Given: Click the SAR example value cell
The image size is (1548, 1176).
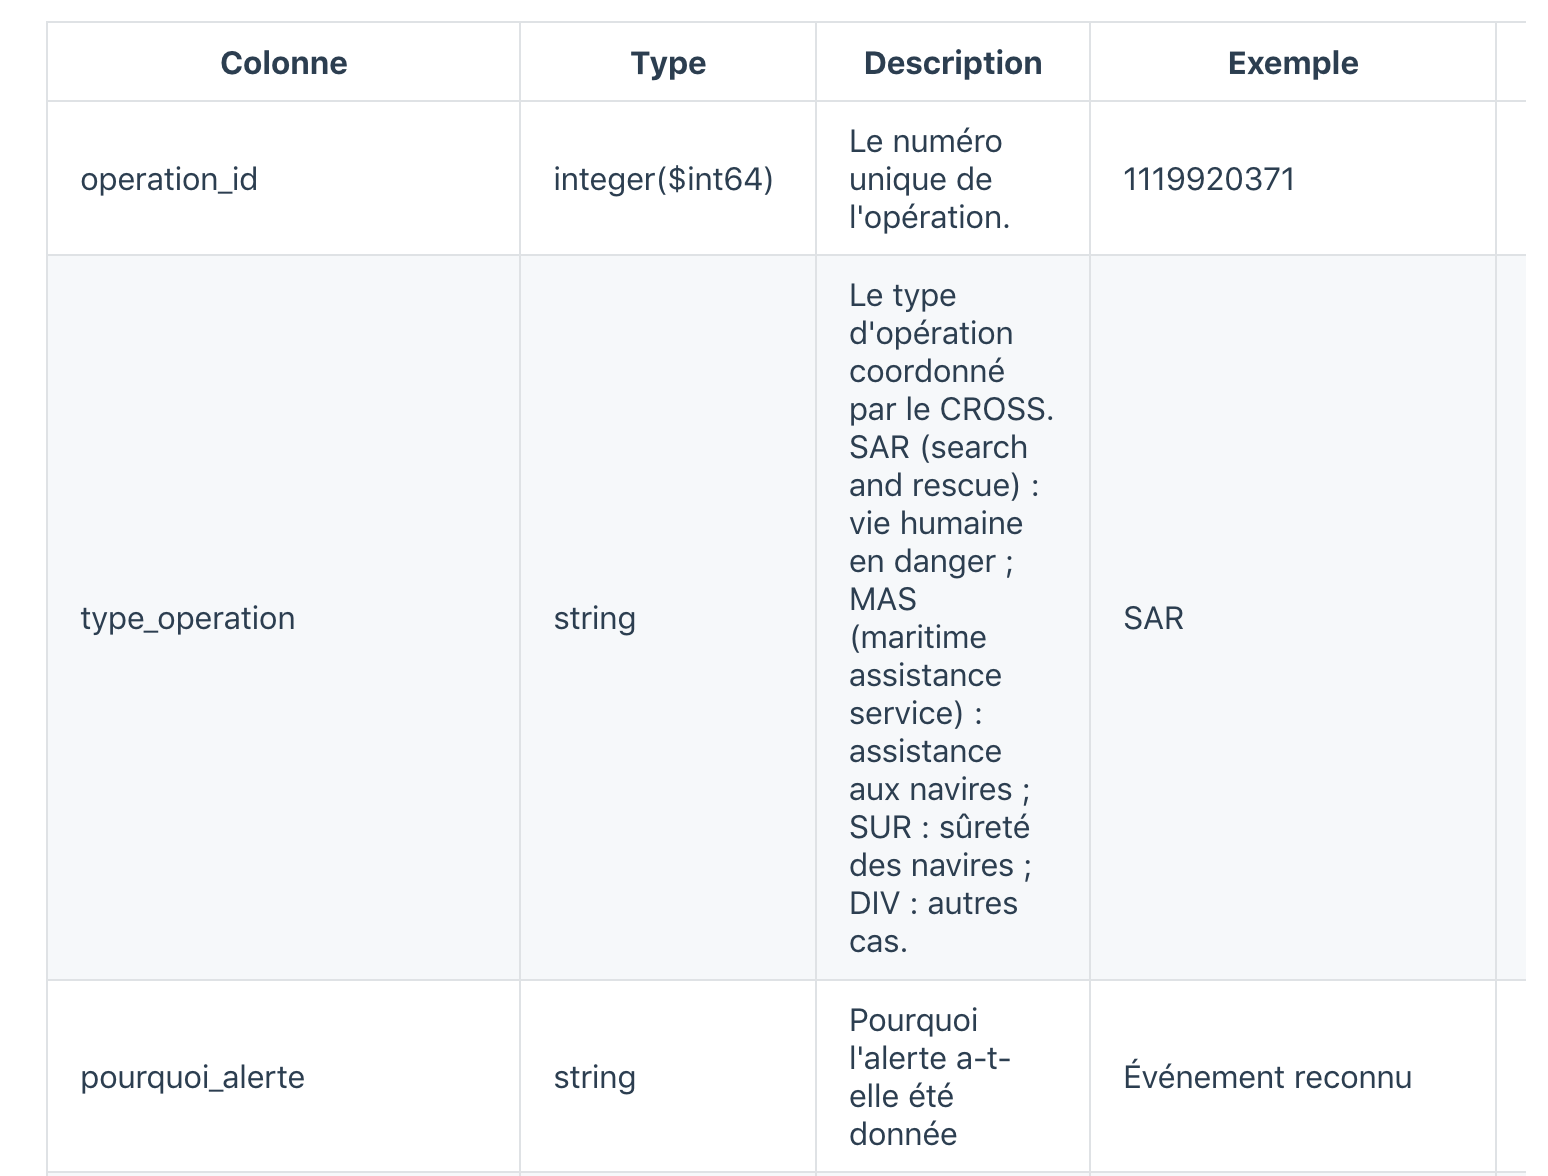Looking at the screenshot, I should click(x=1153, y=618).
